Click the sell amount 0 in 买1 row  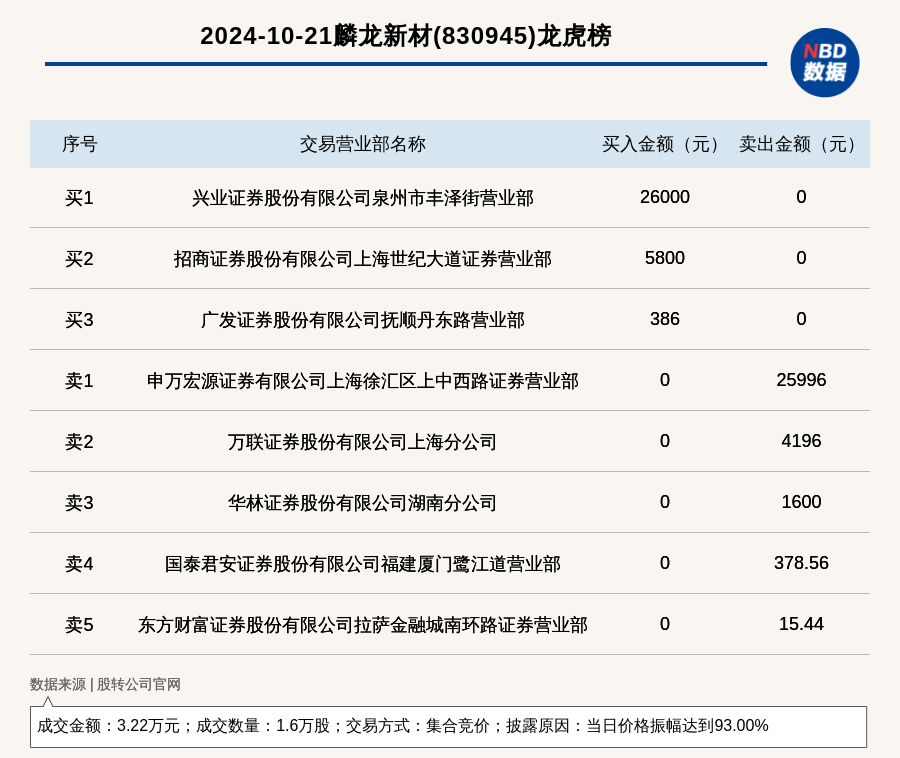click(x=801, y=197)
